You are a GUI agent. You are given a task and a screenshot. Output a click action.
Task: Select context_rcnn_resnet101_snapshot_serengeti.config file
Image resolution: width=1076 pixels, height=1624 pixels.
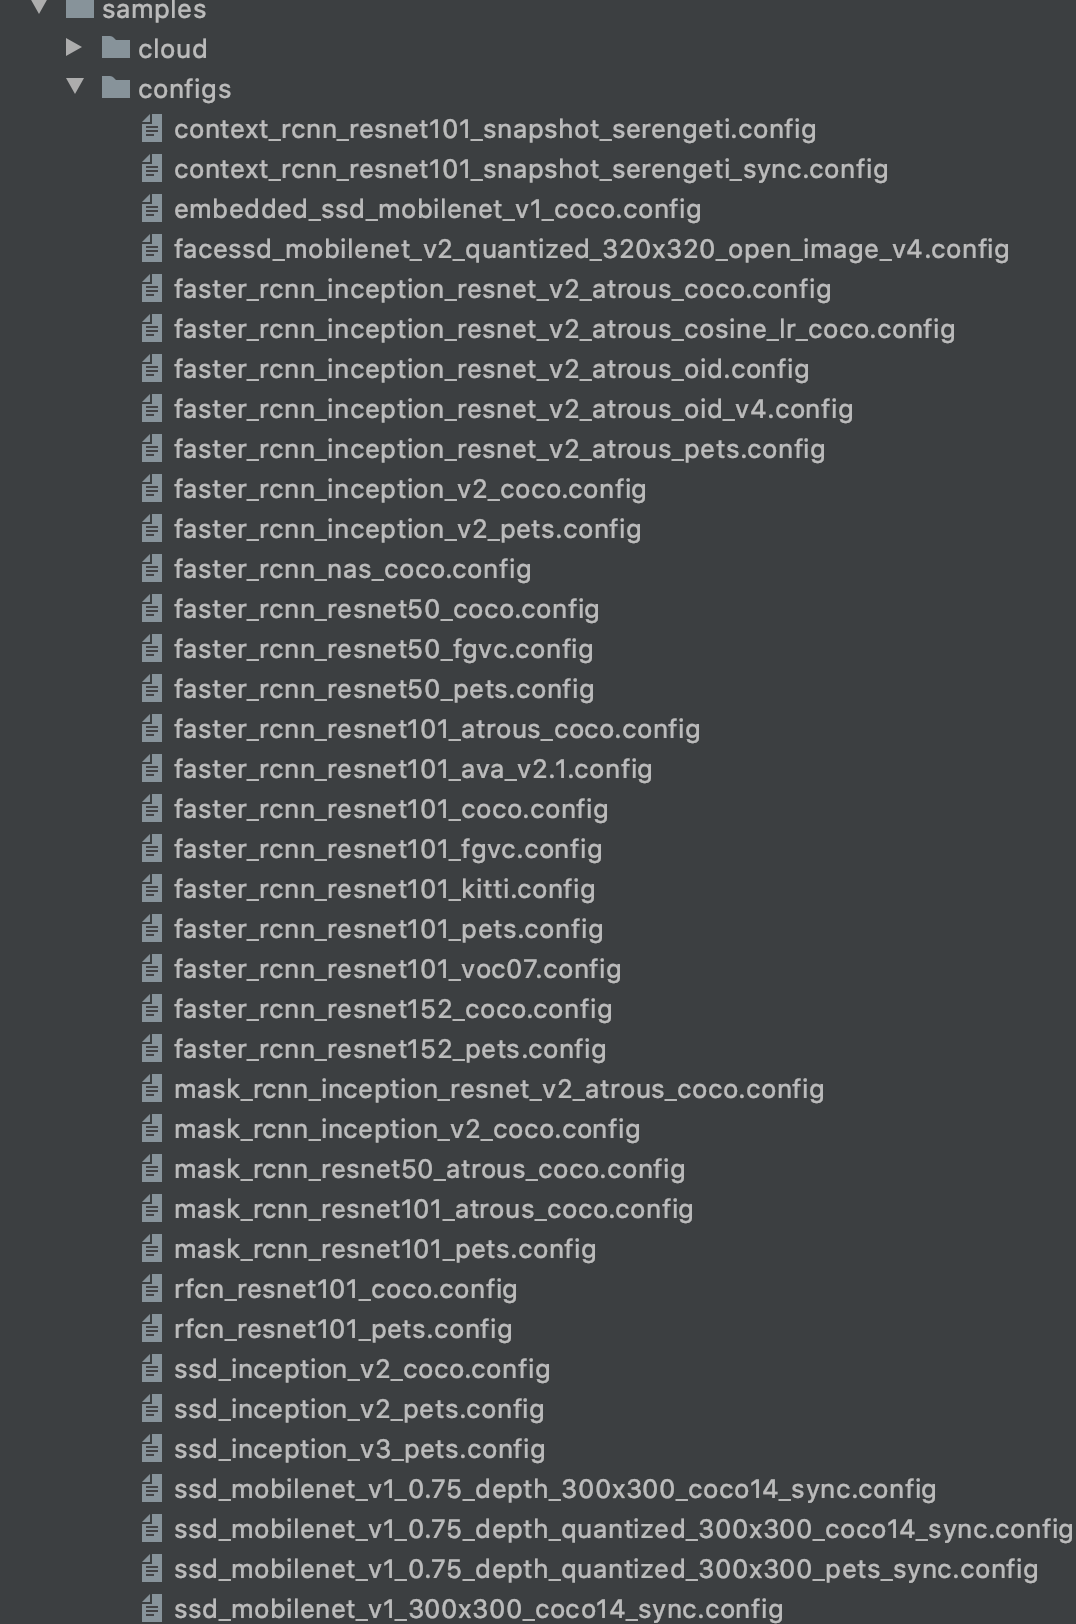(x=495, y=129)
